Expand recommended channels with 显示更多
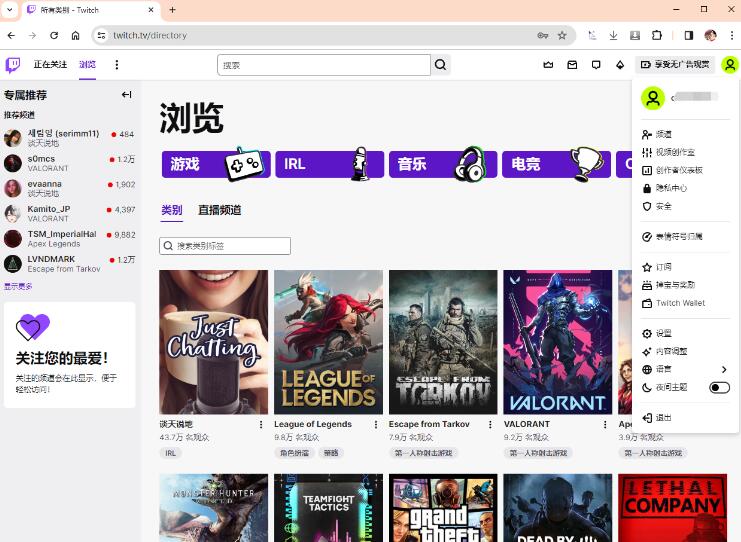 click(18, 286)
